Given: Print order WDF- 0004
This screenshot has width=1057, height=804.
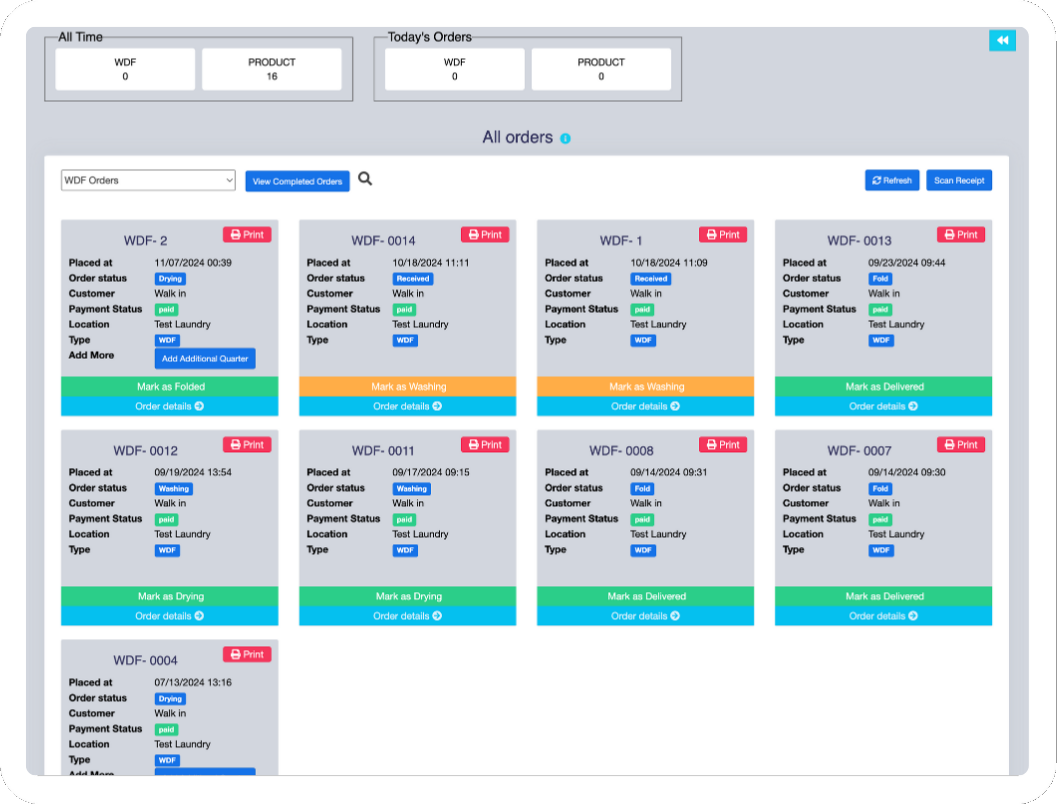Looking at the screenshot, I should (247, 654).
